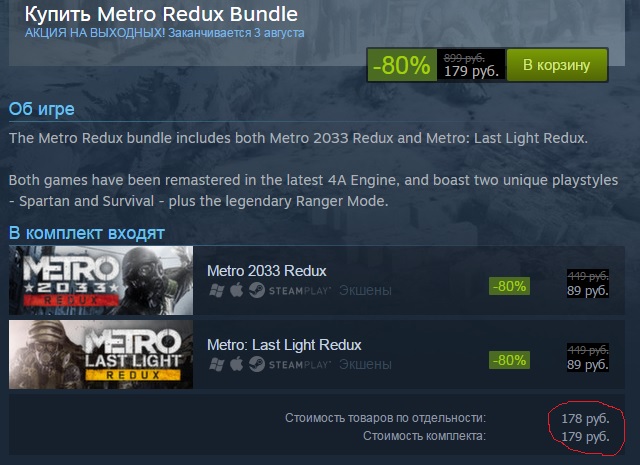Click -80% badge in Metro 2033 row
640x465 pixels.
509,286
